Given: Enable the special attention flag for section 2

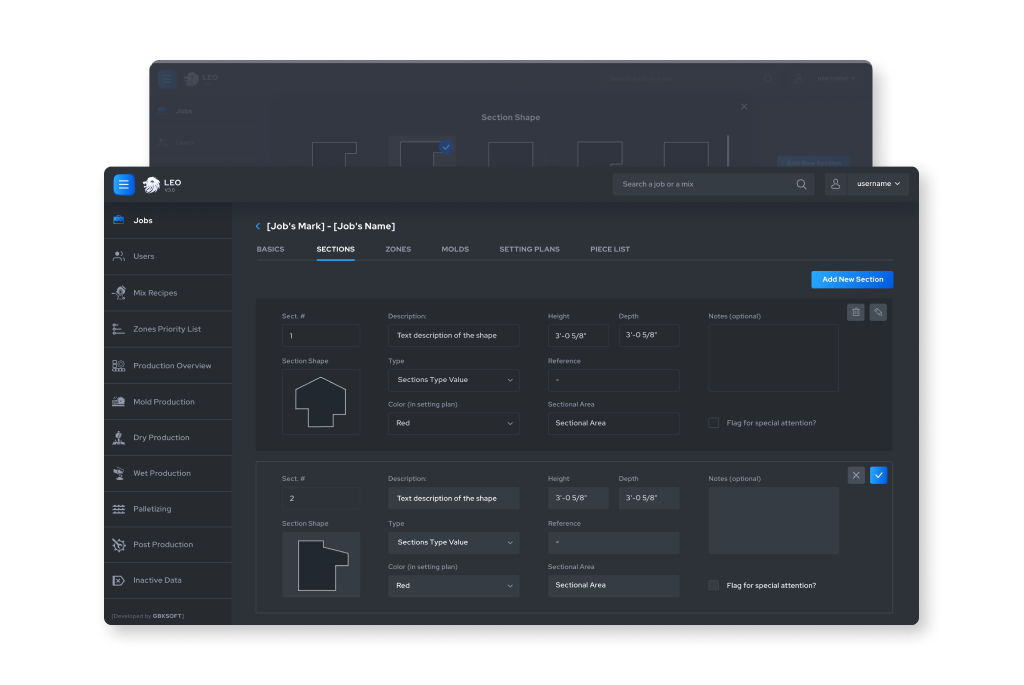Looking at the screenshot, I should click(715, 585).
